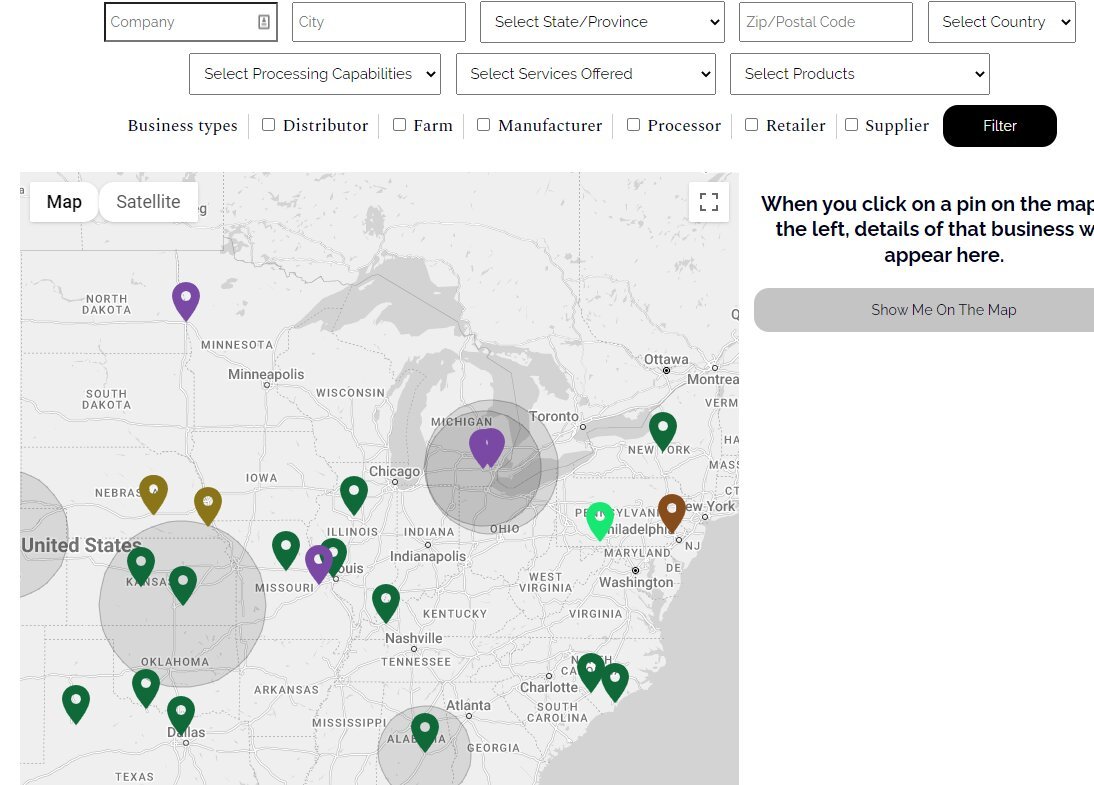This screenshot has height=785, width=1094.
Task: Expand the Select Processing Capabilities dropdown
Action: click(315, 74)
